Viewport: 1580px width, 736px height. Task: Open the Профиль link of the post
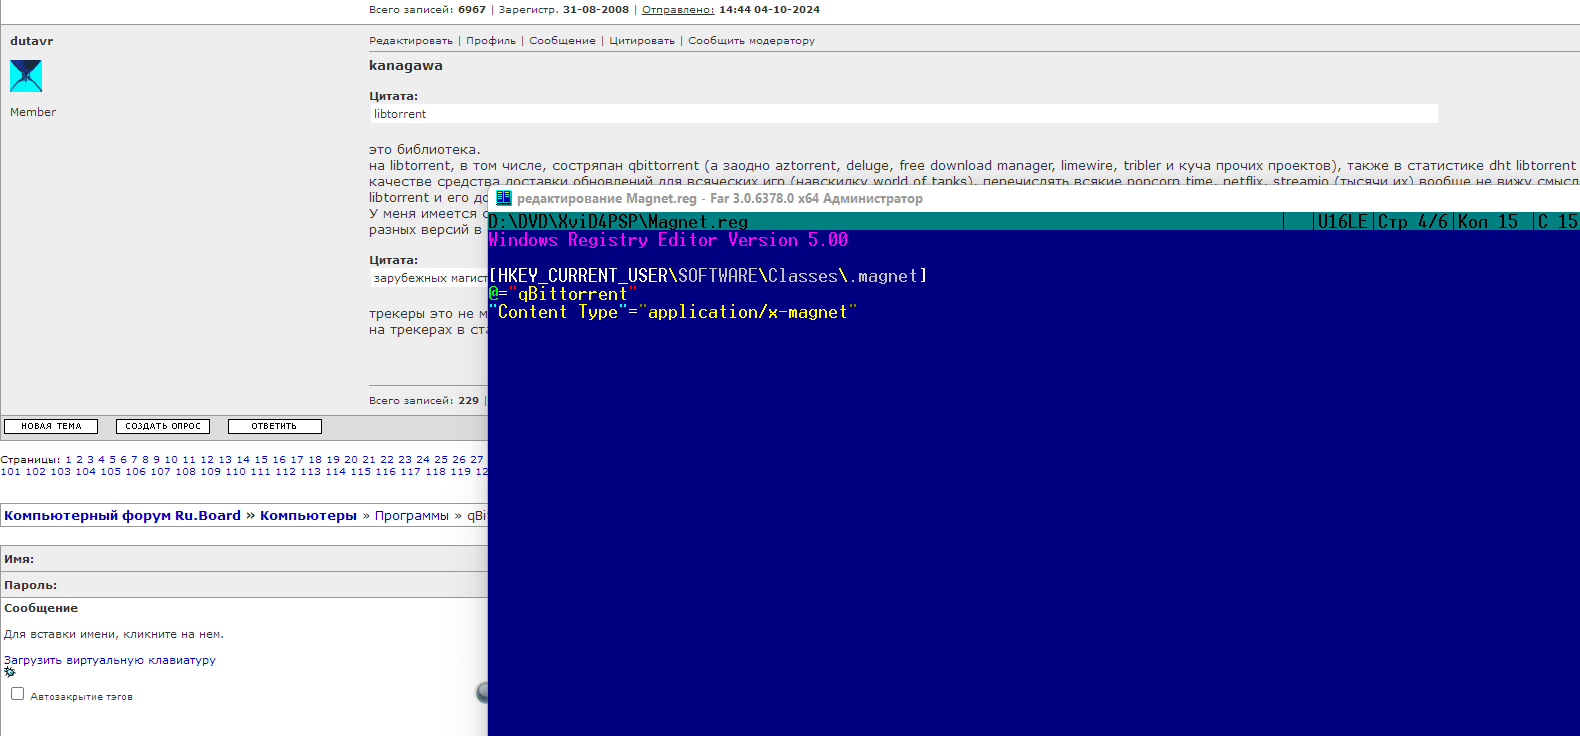click(490, 41)
